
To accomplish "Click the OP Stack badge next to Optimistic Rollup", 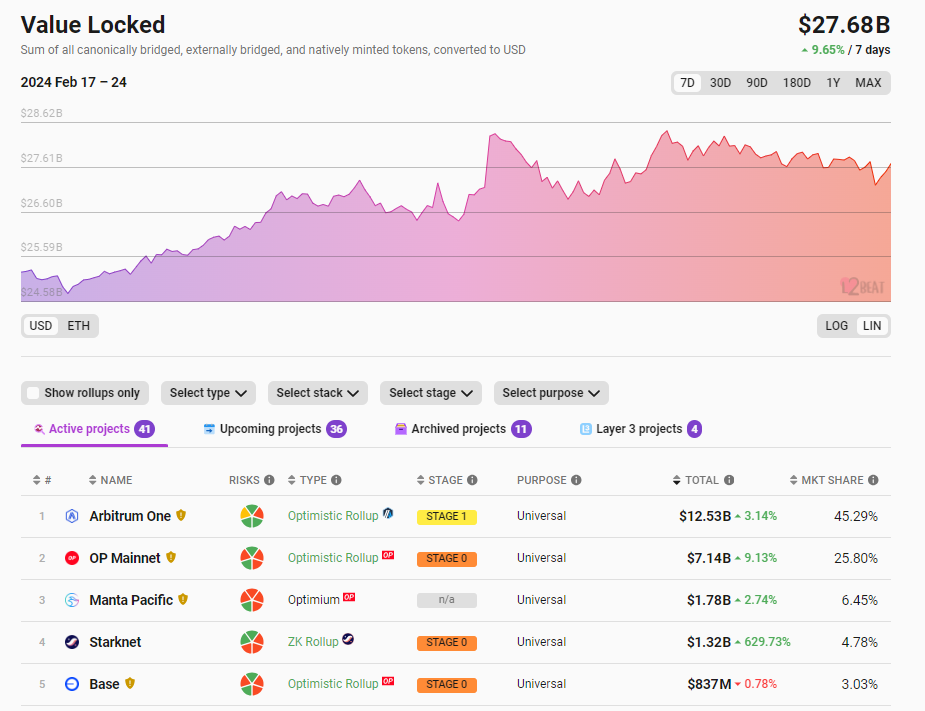I will pyautogui.click(x=388, y=557).
